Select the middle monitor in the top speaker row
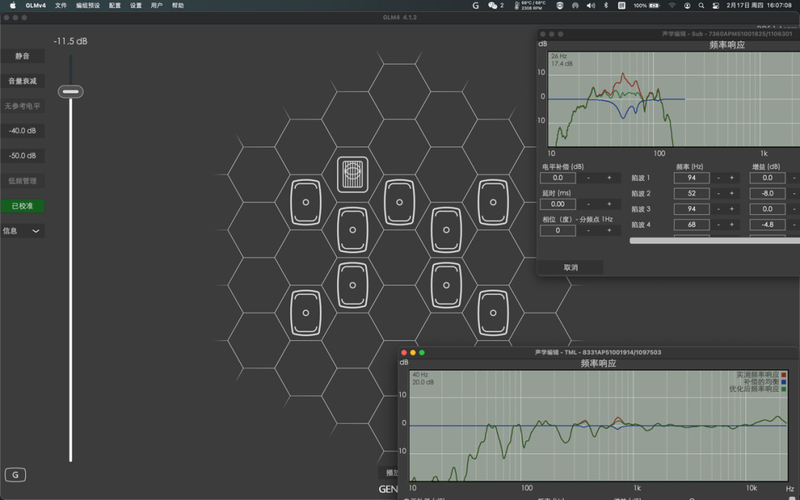The width and height of the screenshot is (800, 500). [x=399, y=202]
